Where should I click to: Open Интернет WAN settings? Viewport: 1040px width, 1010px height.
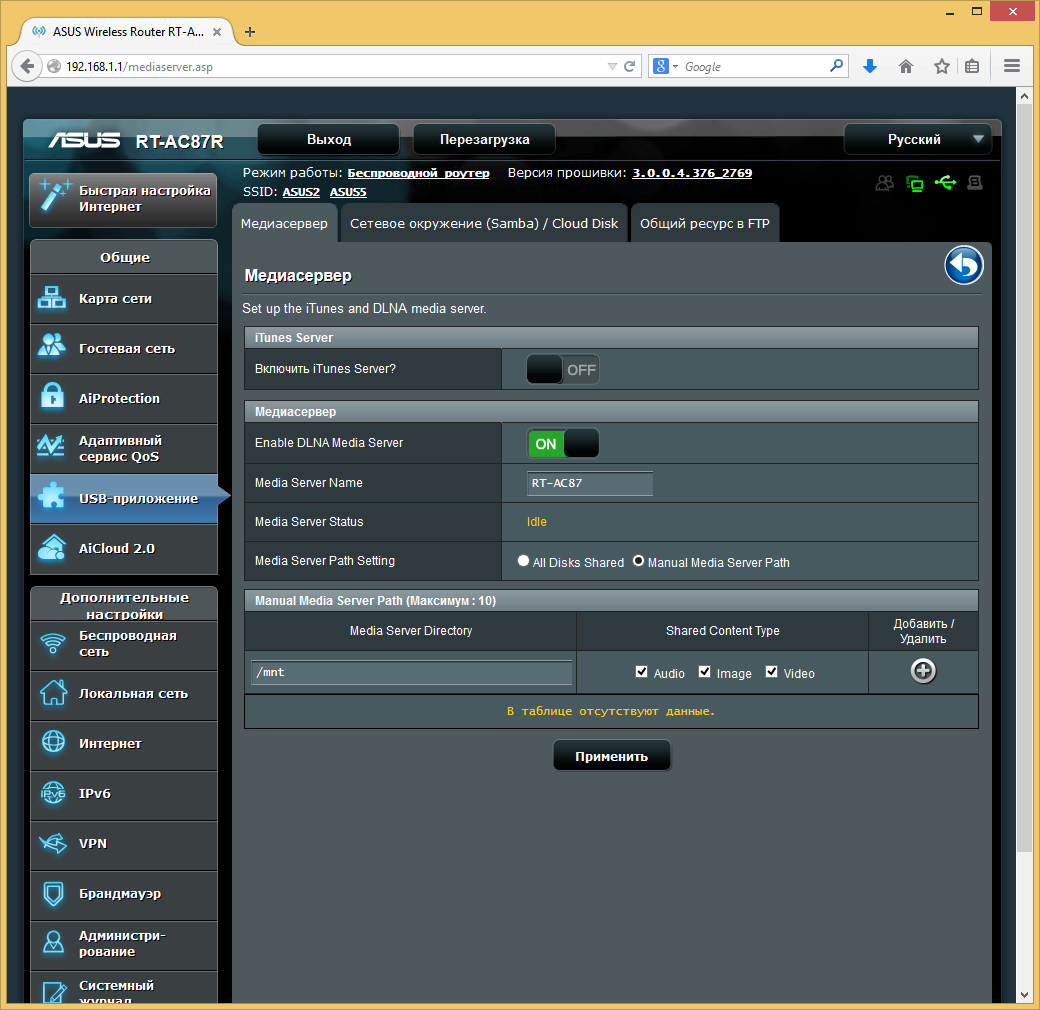tap(124, 744)
